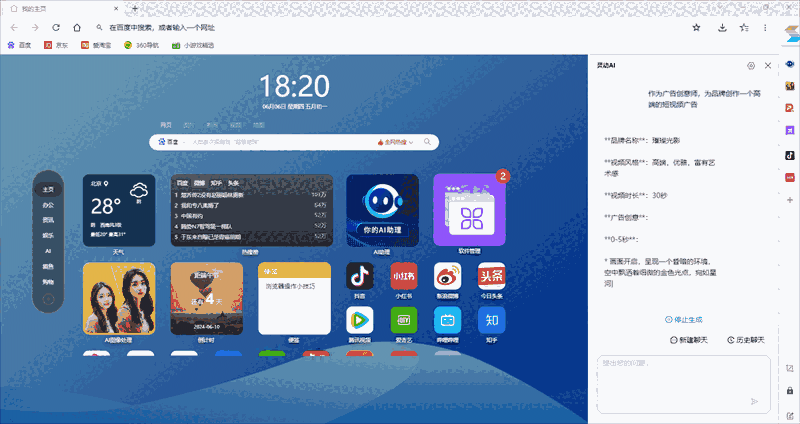Open the countdown widget showing 4 days
Image resolution: width=800 pixels, height=424 pixels.
click(207, 298)
